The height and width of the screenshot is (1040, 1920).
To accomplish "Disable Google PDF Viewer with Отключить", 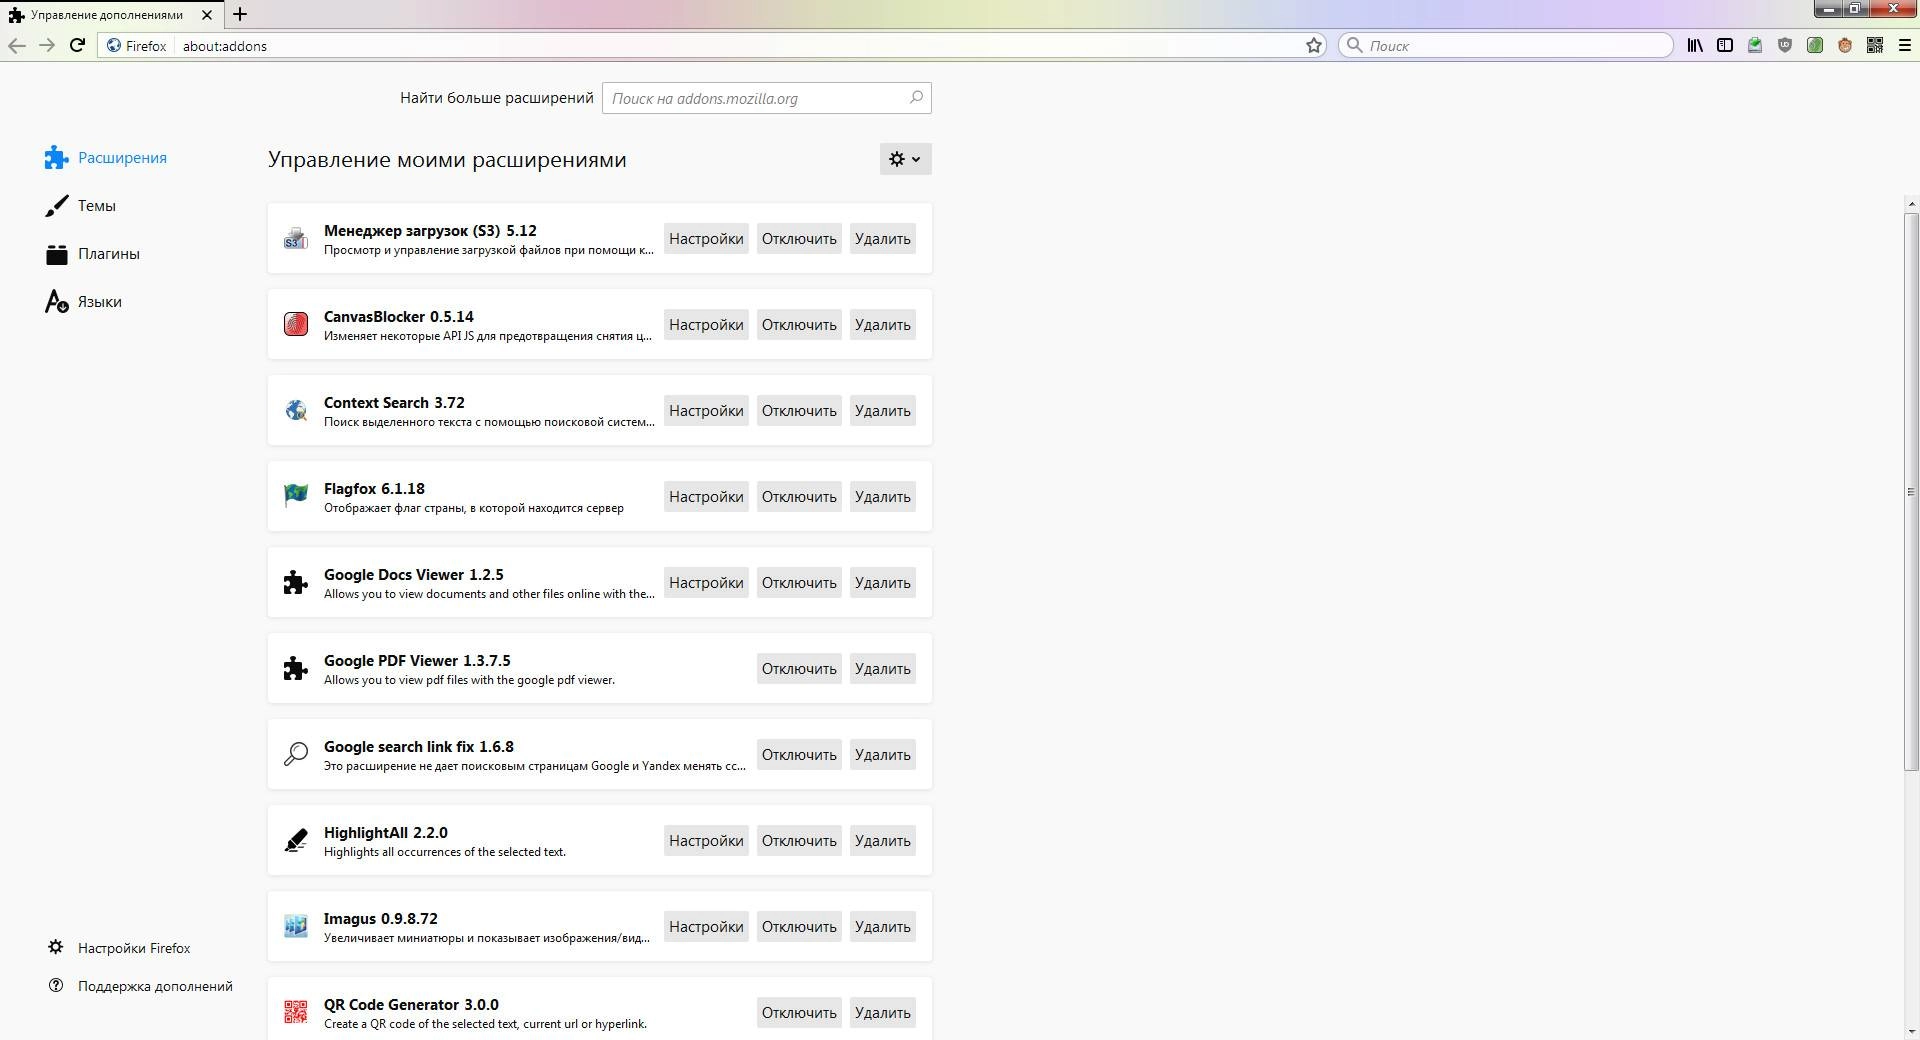I will pos(799,668).
